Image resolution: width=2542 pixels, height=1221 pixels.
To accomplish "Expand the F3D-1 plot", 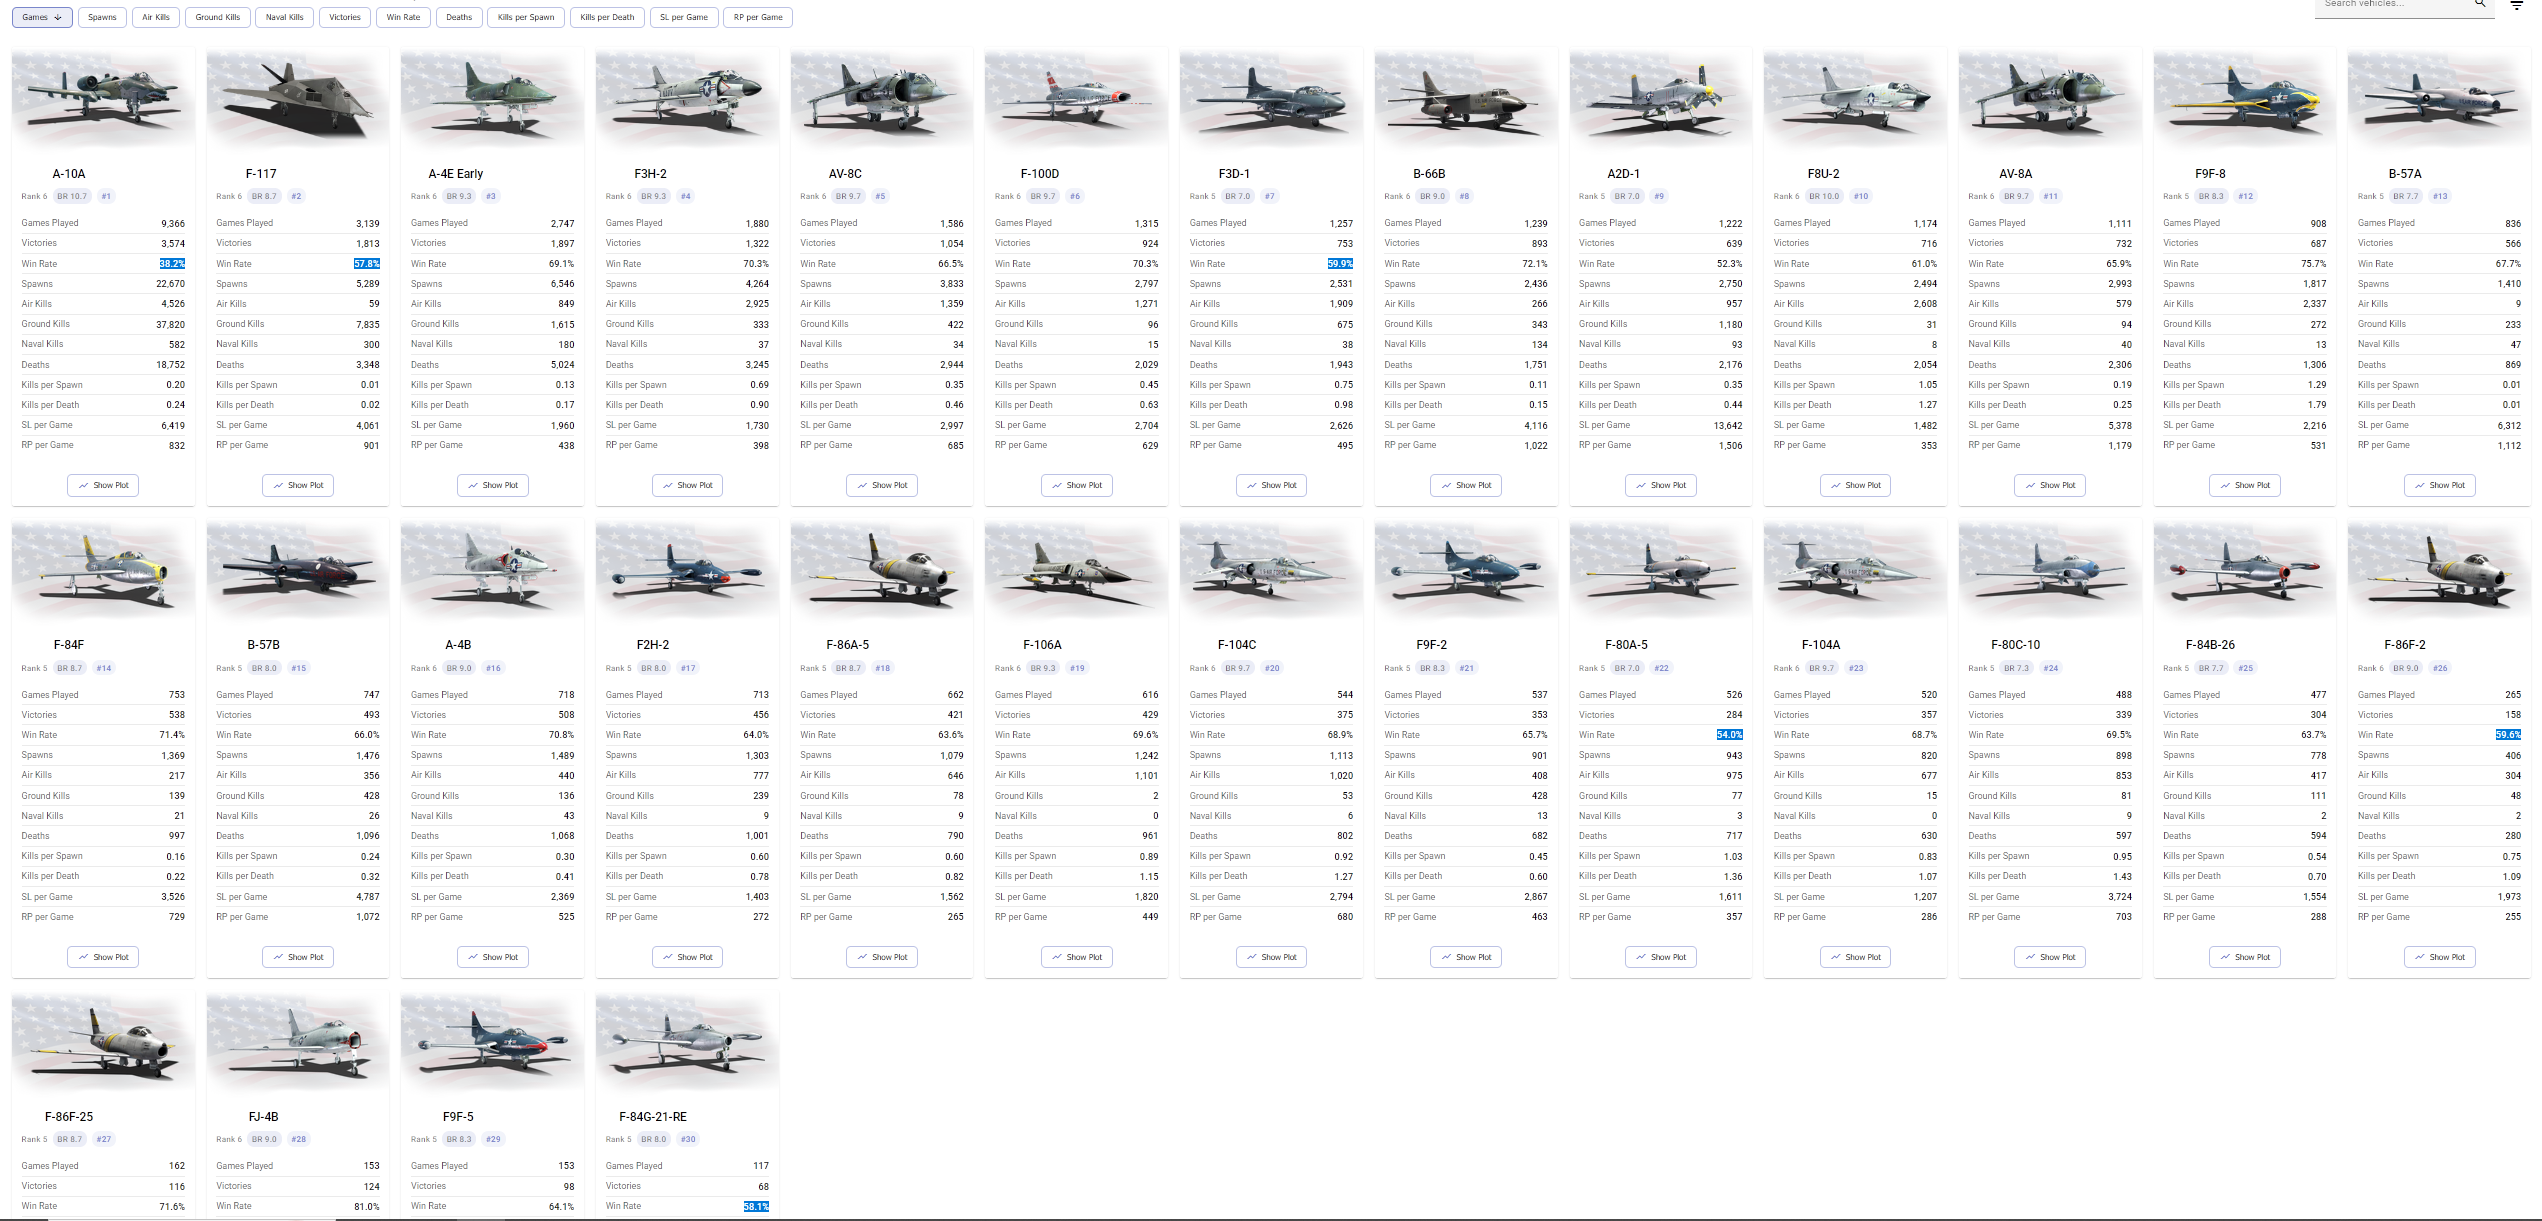I will (x=1271, y=485).
